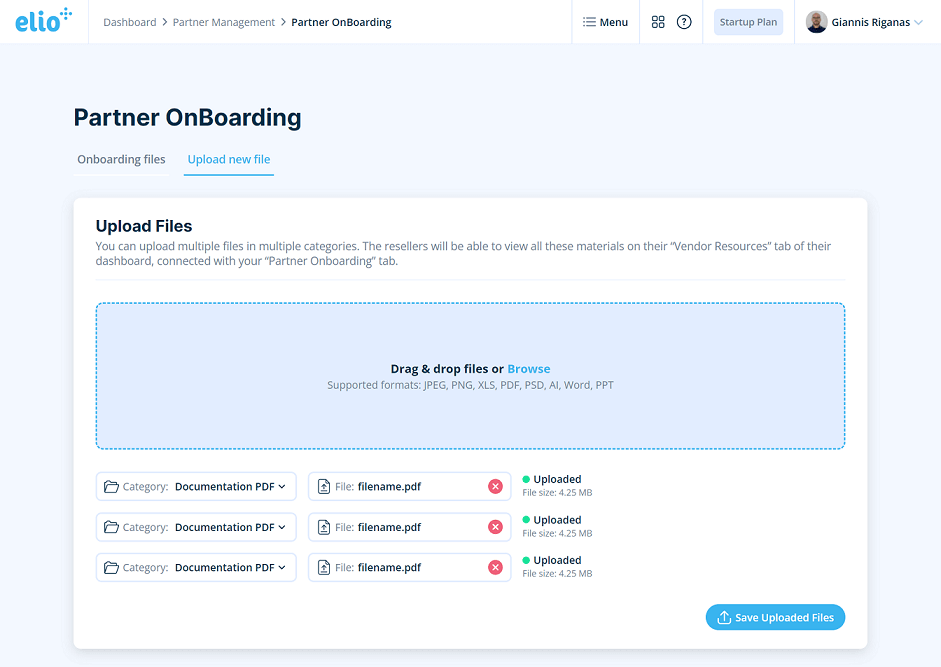Click the Browse link to upload files

pyautogui.click(x=528, y=368)
